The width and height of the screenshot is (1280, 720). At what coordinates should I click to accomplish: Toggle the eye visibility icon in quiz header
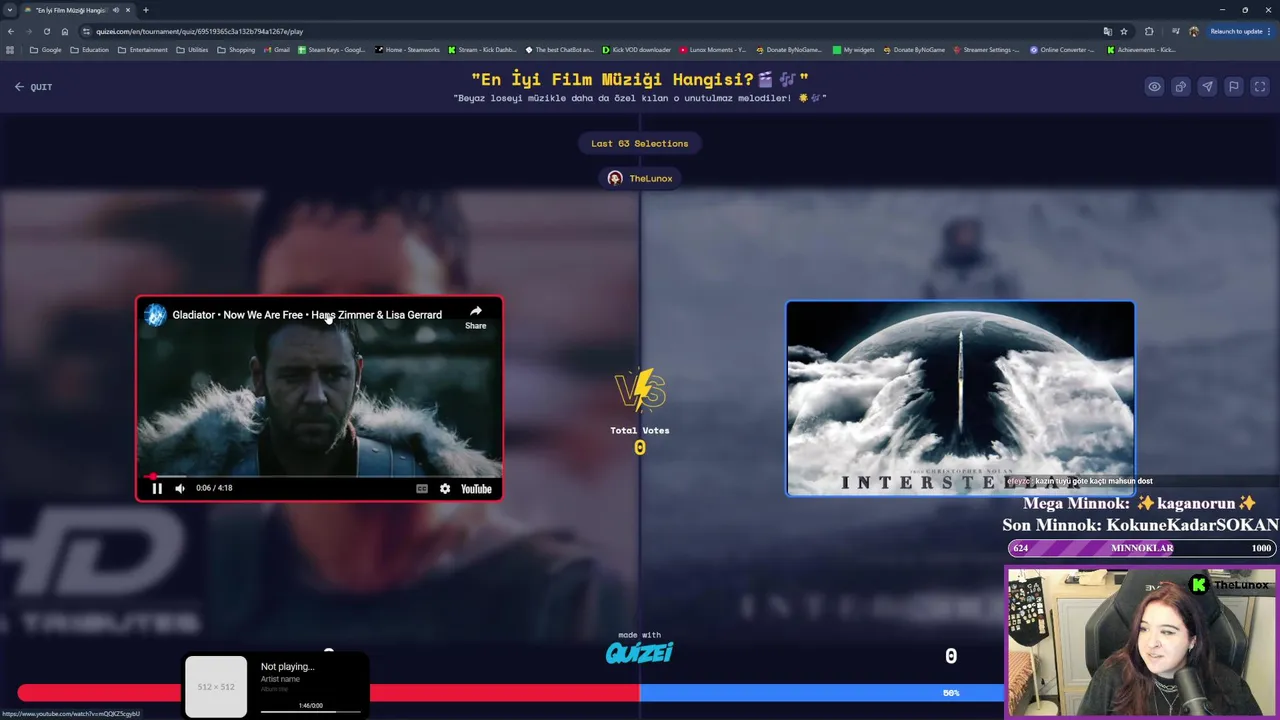[x=1154, y=87]
